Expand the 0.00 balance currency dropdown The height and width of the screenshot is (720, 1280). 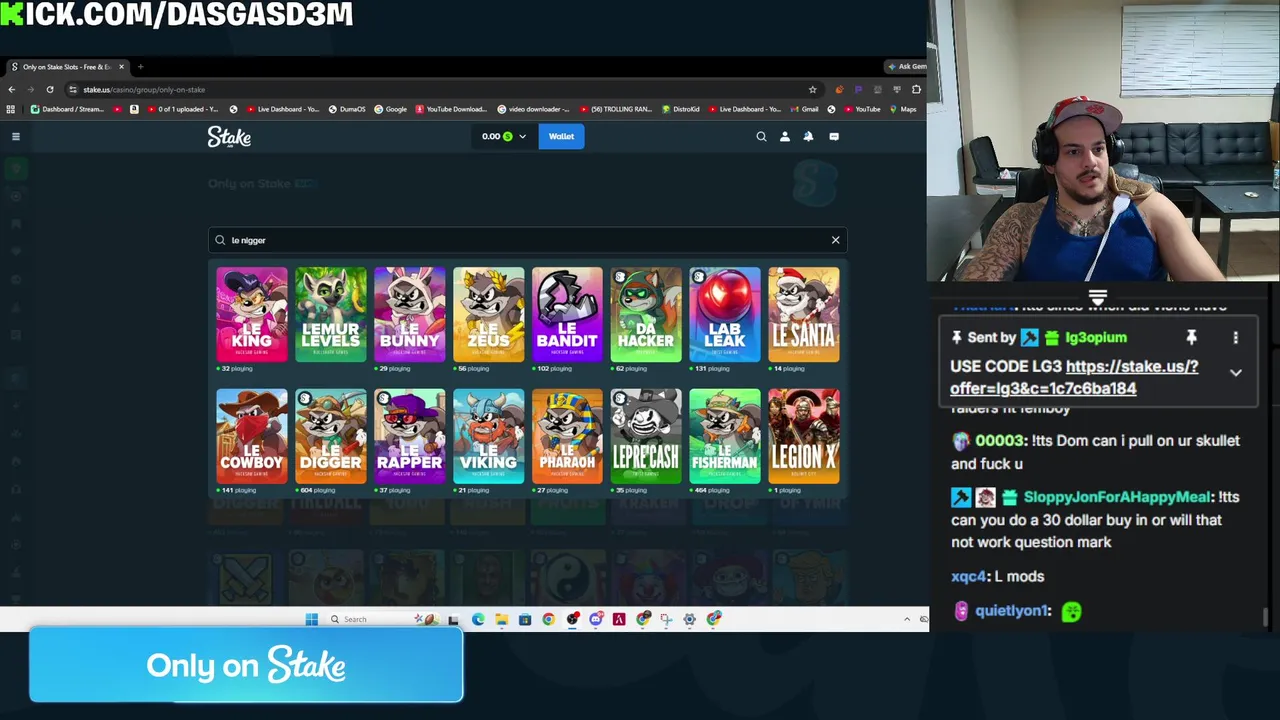503,136
